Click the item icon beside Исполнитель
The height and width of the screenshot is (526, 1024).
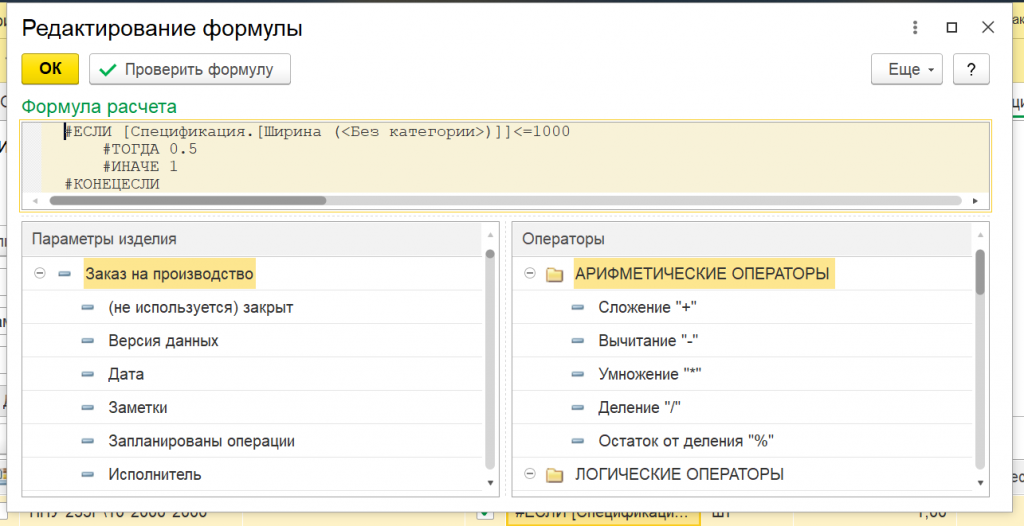[x=88, y=474]
